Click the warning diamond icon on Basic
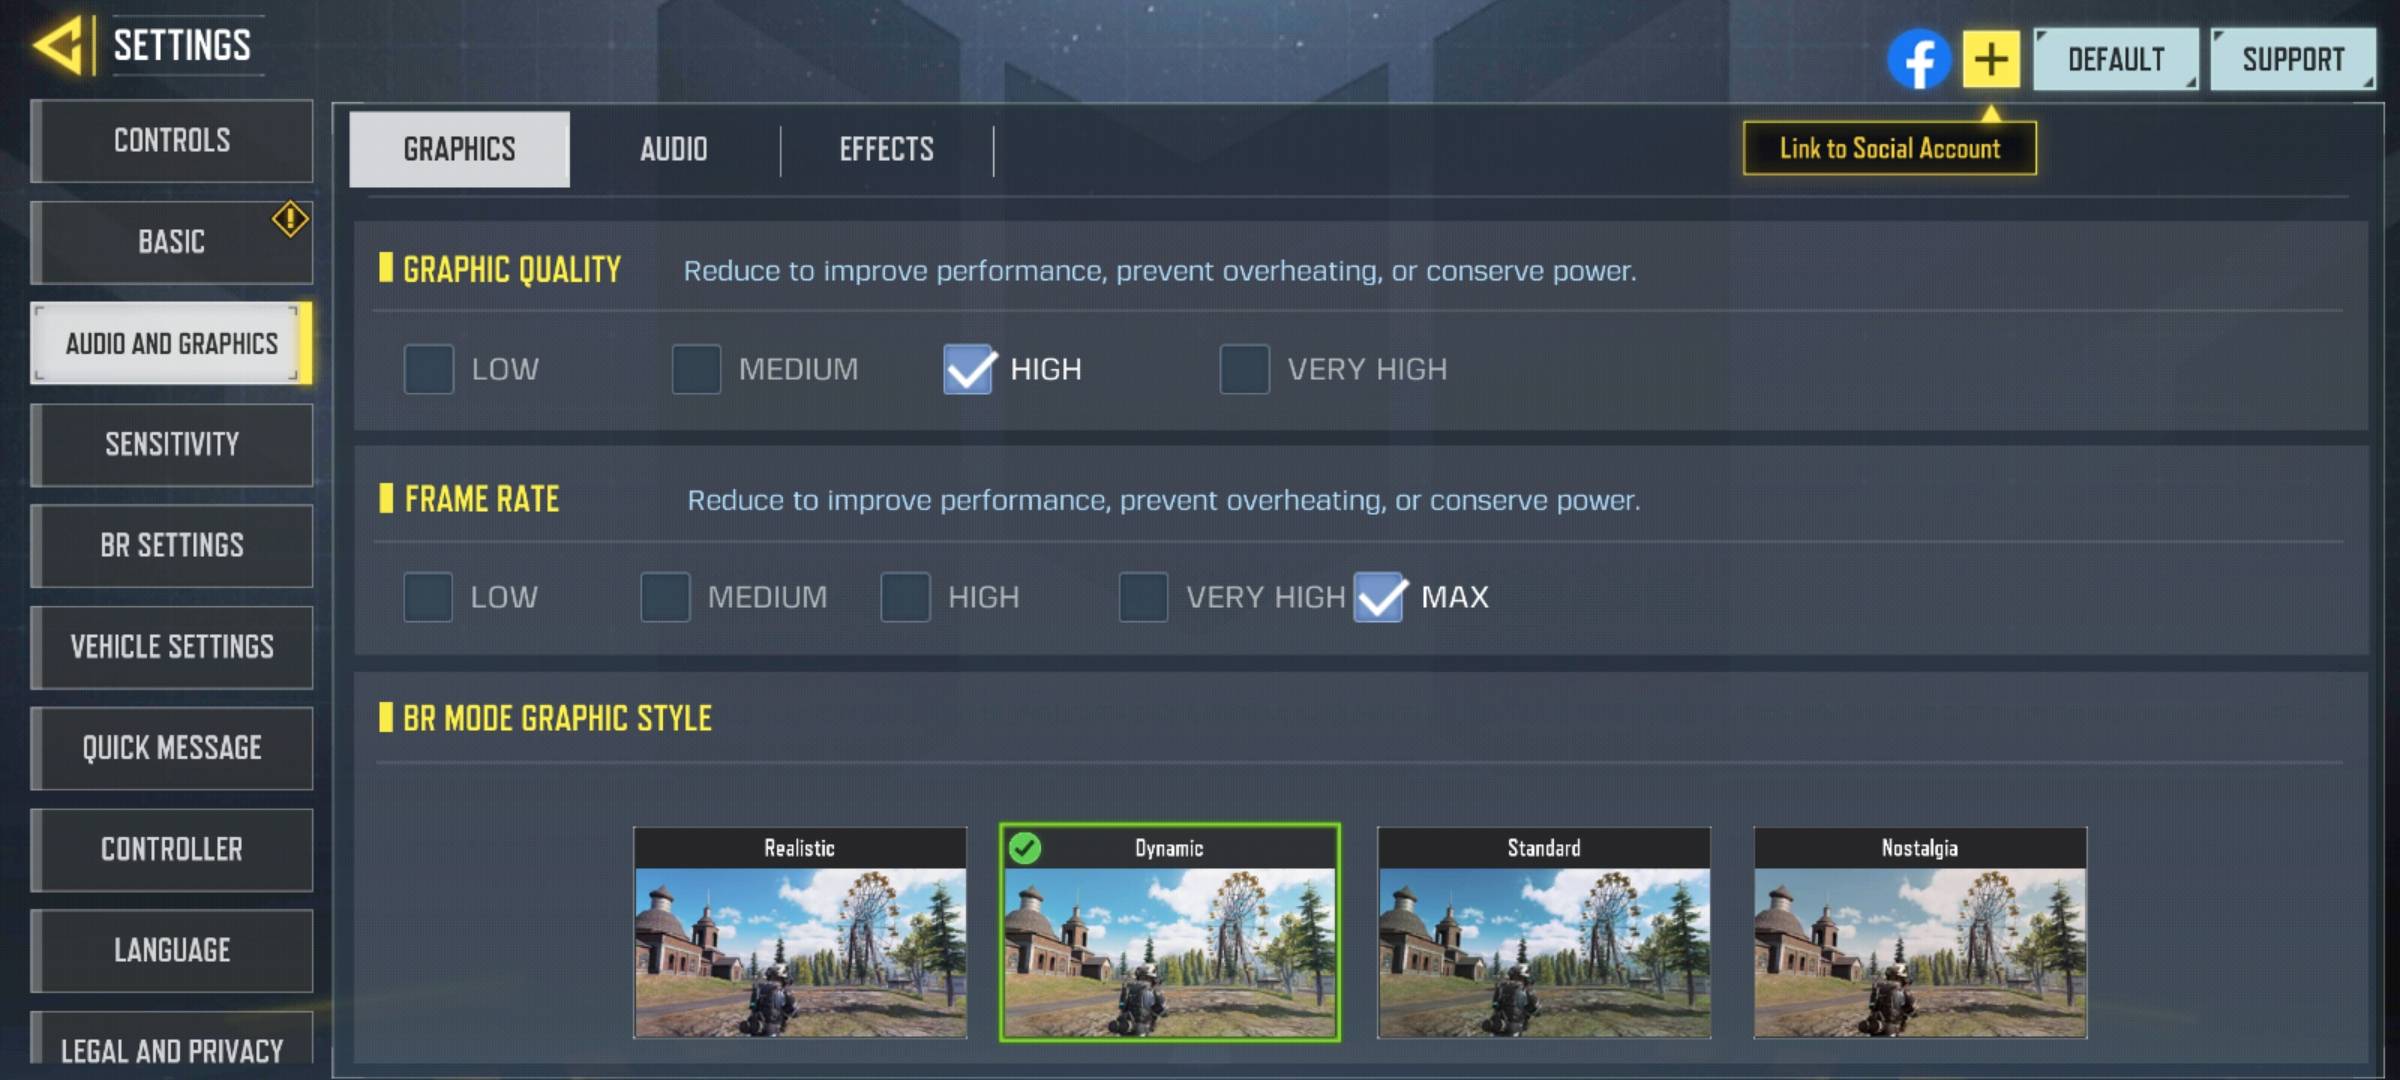The height and width of the screenshot is (1080, 2400). tap(290, 219)
